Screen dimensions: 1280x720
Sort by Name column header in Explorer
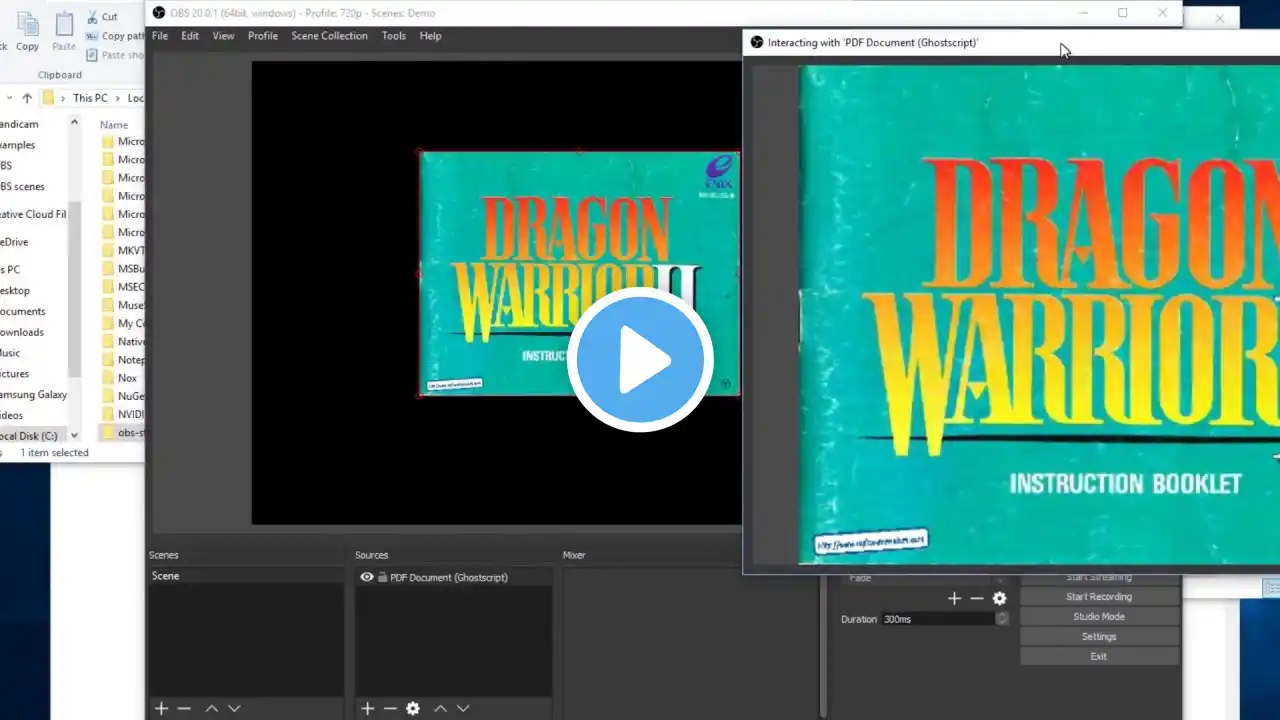[x=114, y=125]
